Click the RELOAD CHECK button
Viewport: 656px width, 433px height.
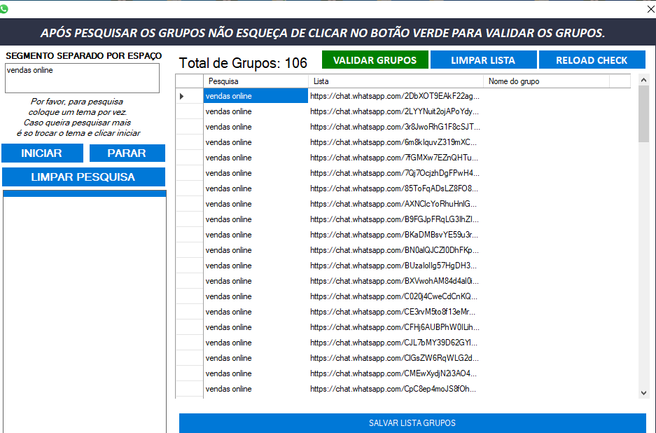click(592, 60)
